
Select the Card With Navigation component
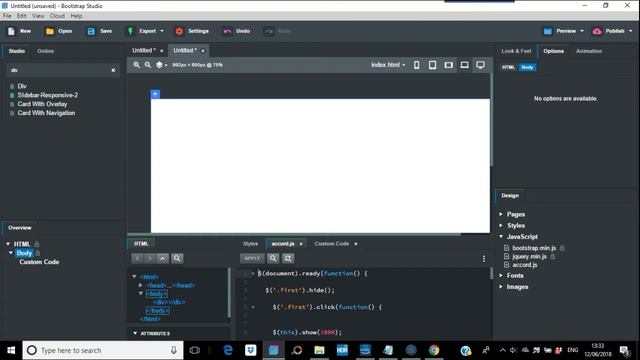pyautogui.click(x=46, y=113)
